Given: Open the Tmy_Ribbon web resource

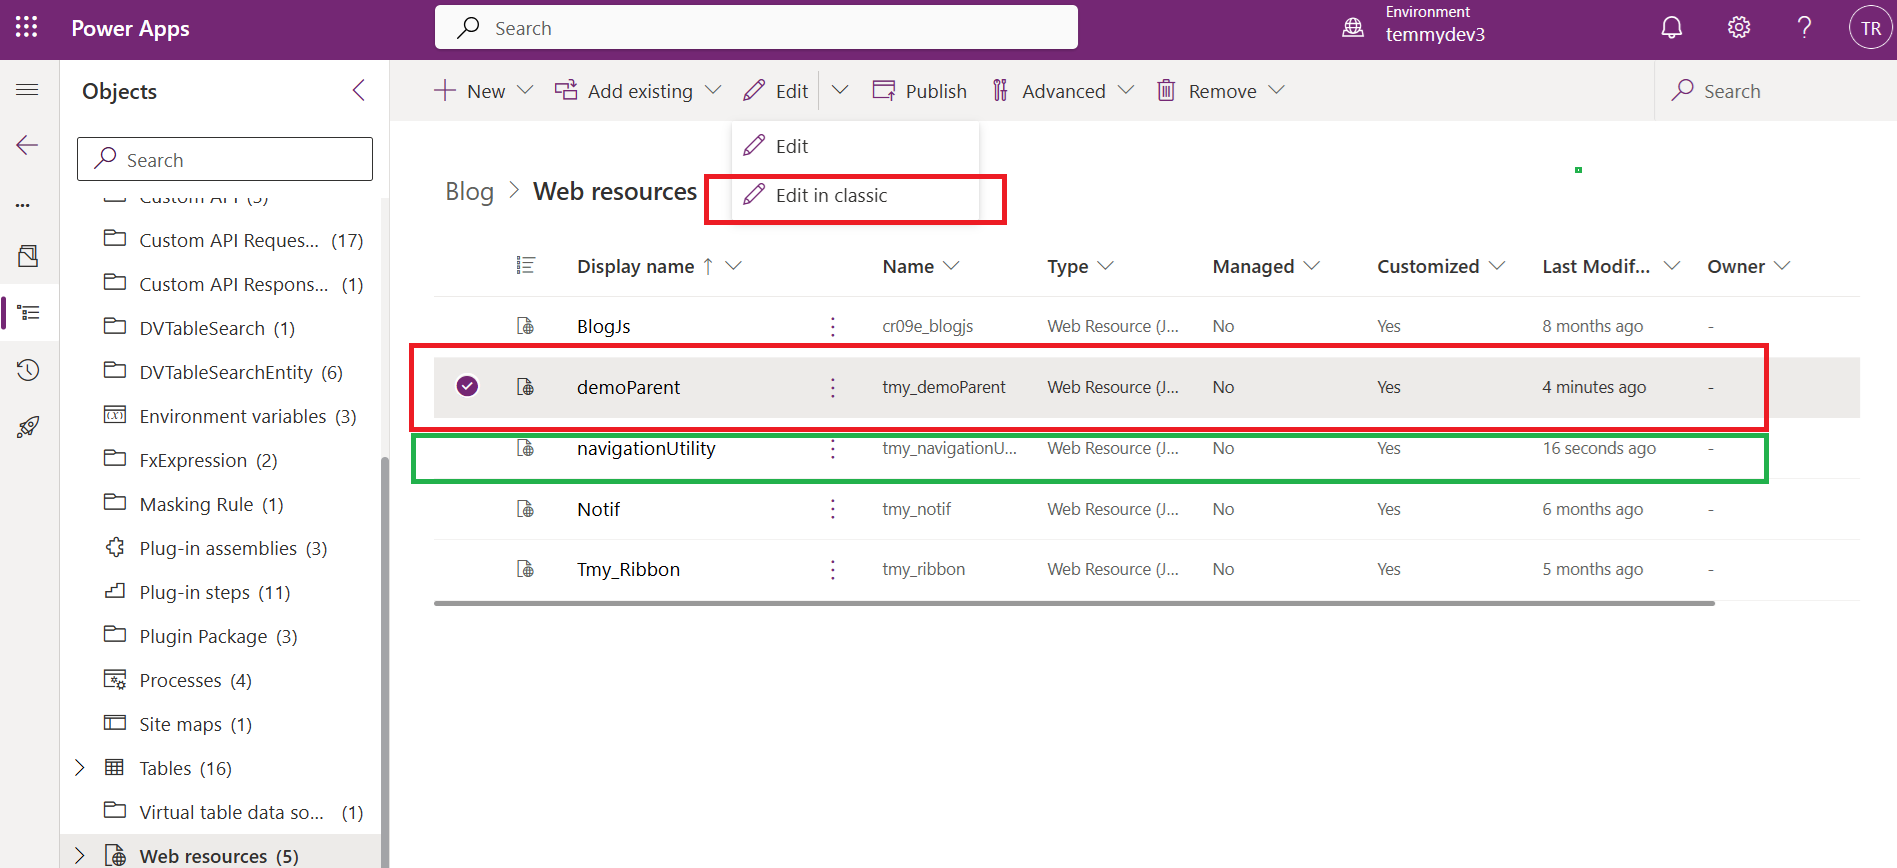Looking at the screenshot, I should 628,569.
